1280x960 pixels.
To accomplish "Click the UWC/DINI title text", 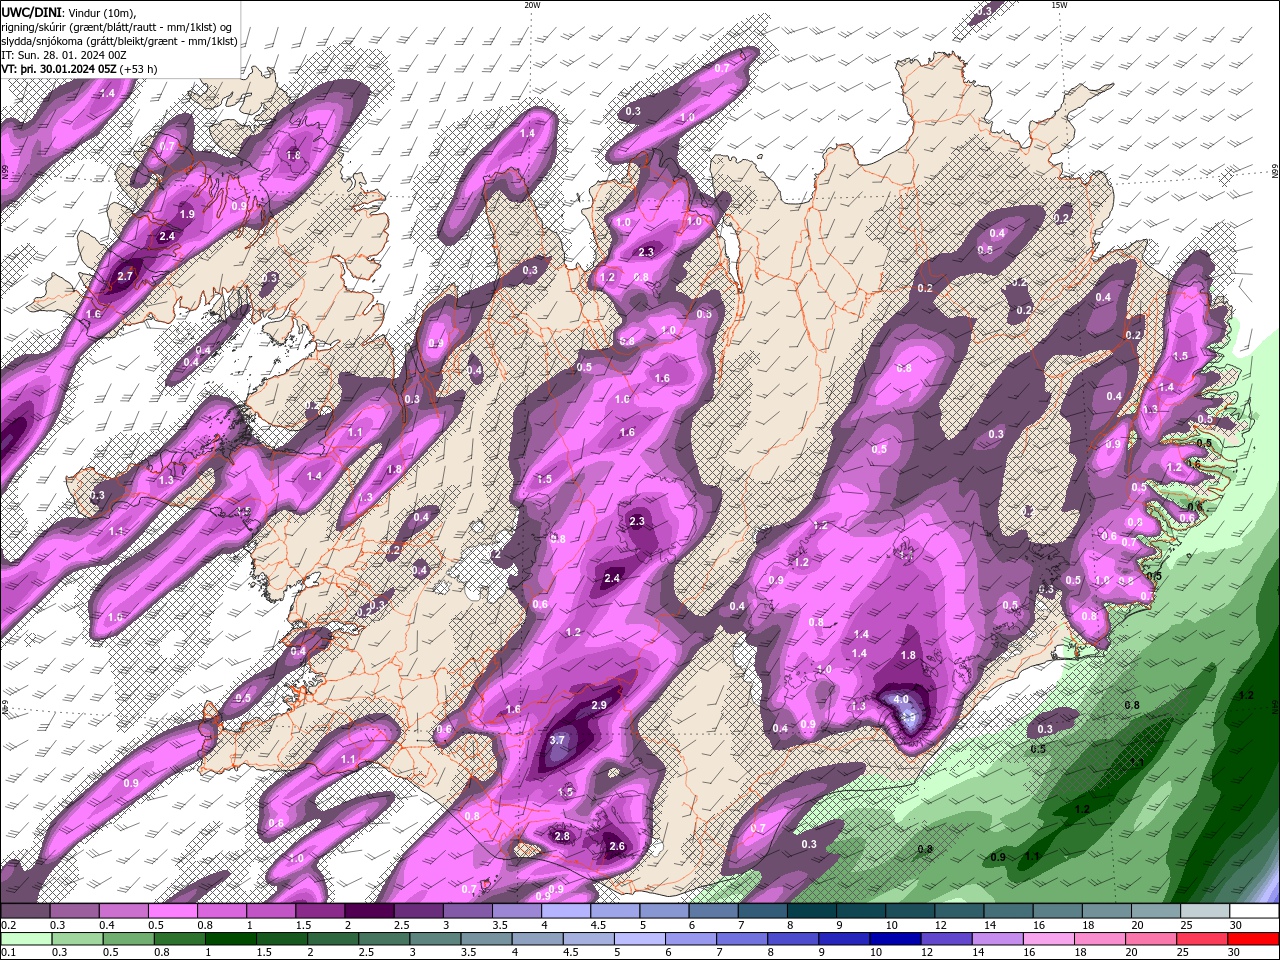I will [31, 12].
